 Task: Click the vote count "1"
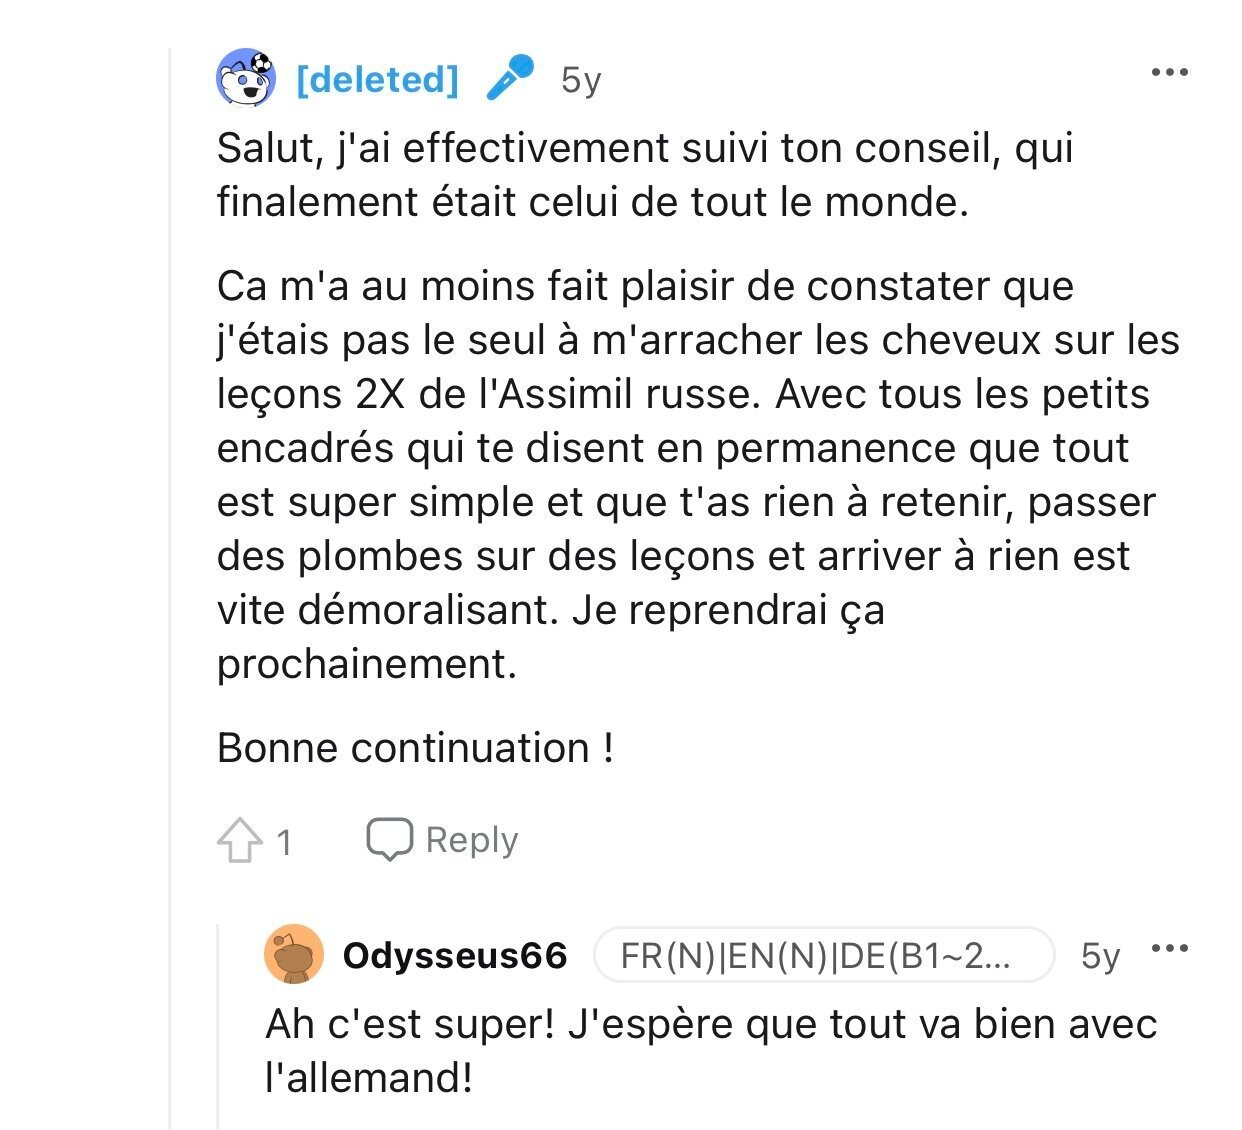point(284,842)
